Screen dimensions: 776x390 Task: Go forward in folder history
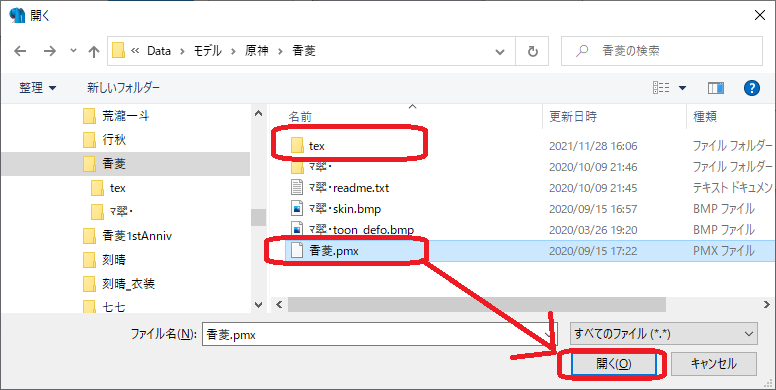click(49, 51)
